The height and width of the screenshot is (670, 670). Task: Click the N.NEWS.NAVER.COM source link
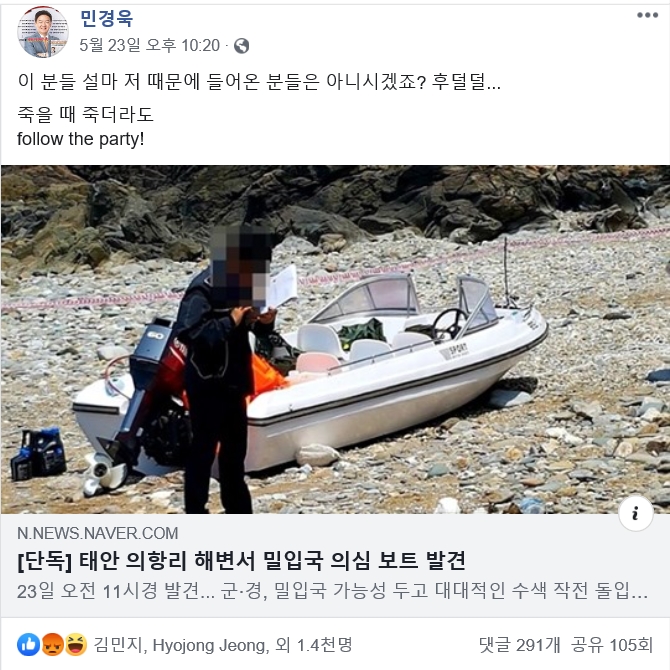pyautogui.click(x=97, y=533)
